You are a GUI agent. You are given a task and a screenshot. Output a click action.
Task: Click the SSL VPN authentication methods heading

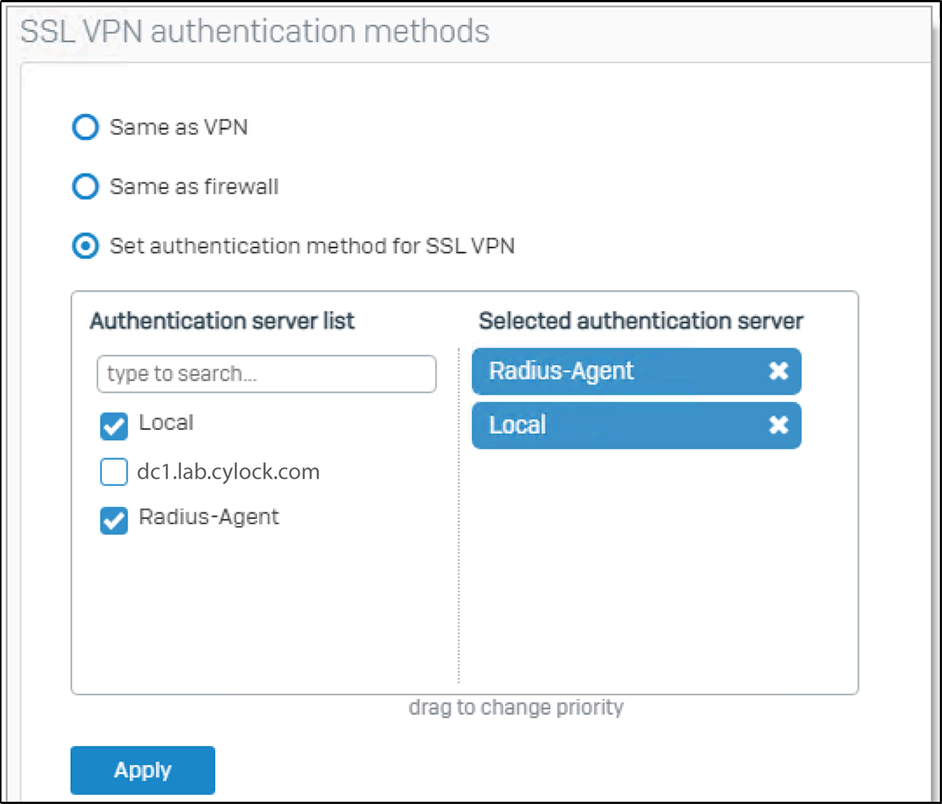(255, 31)
